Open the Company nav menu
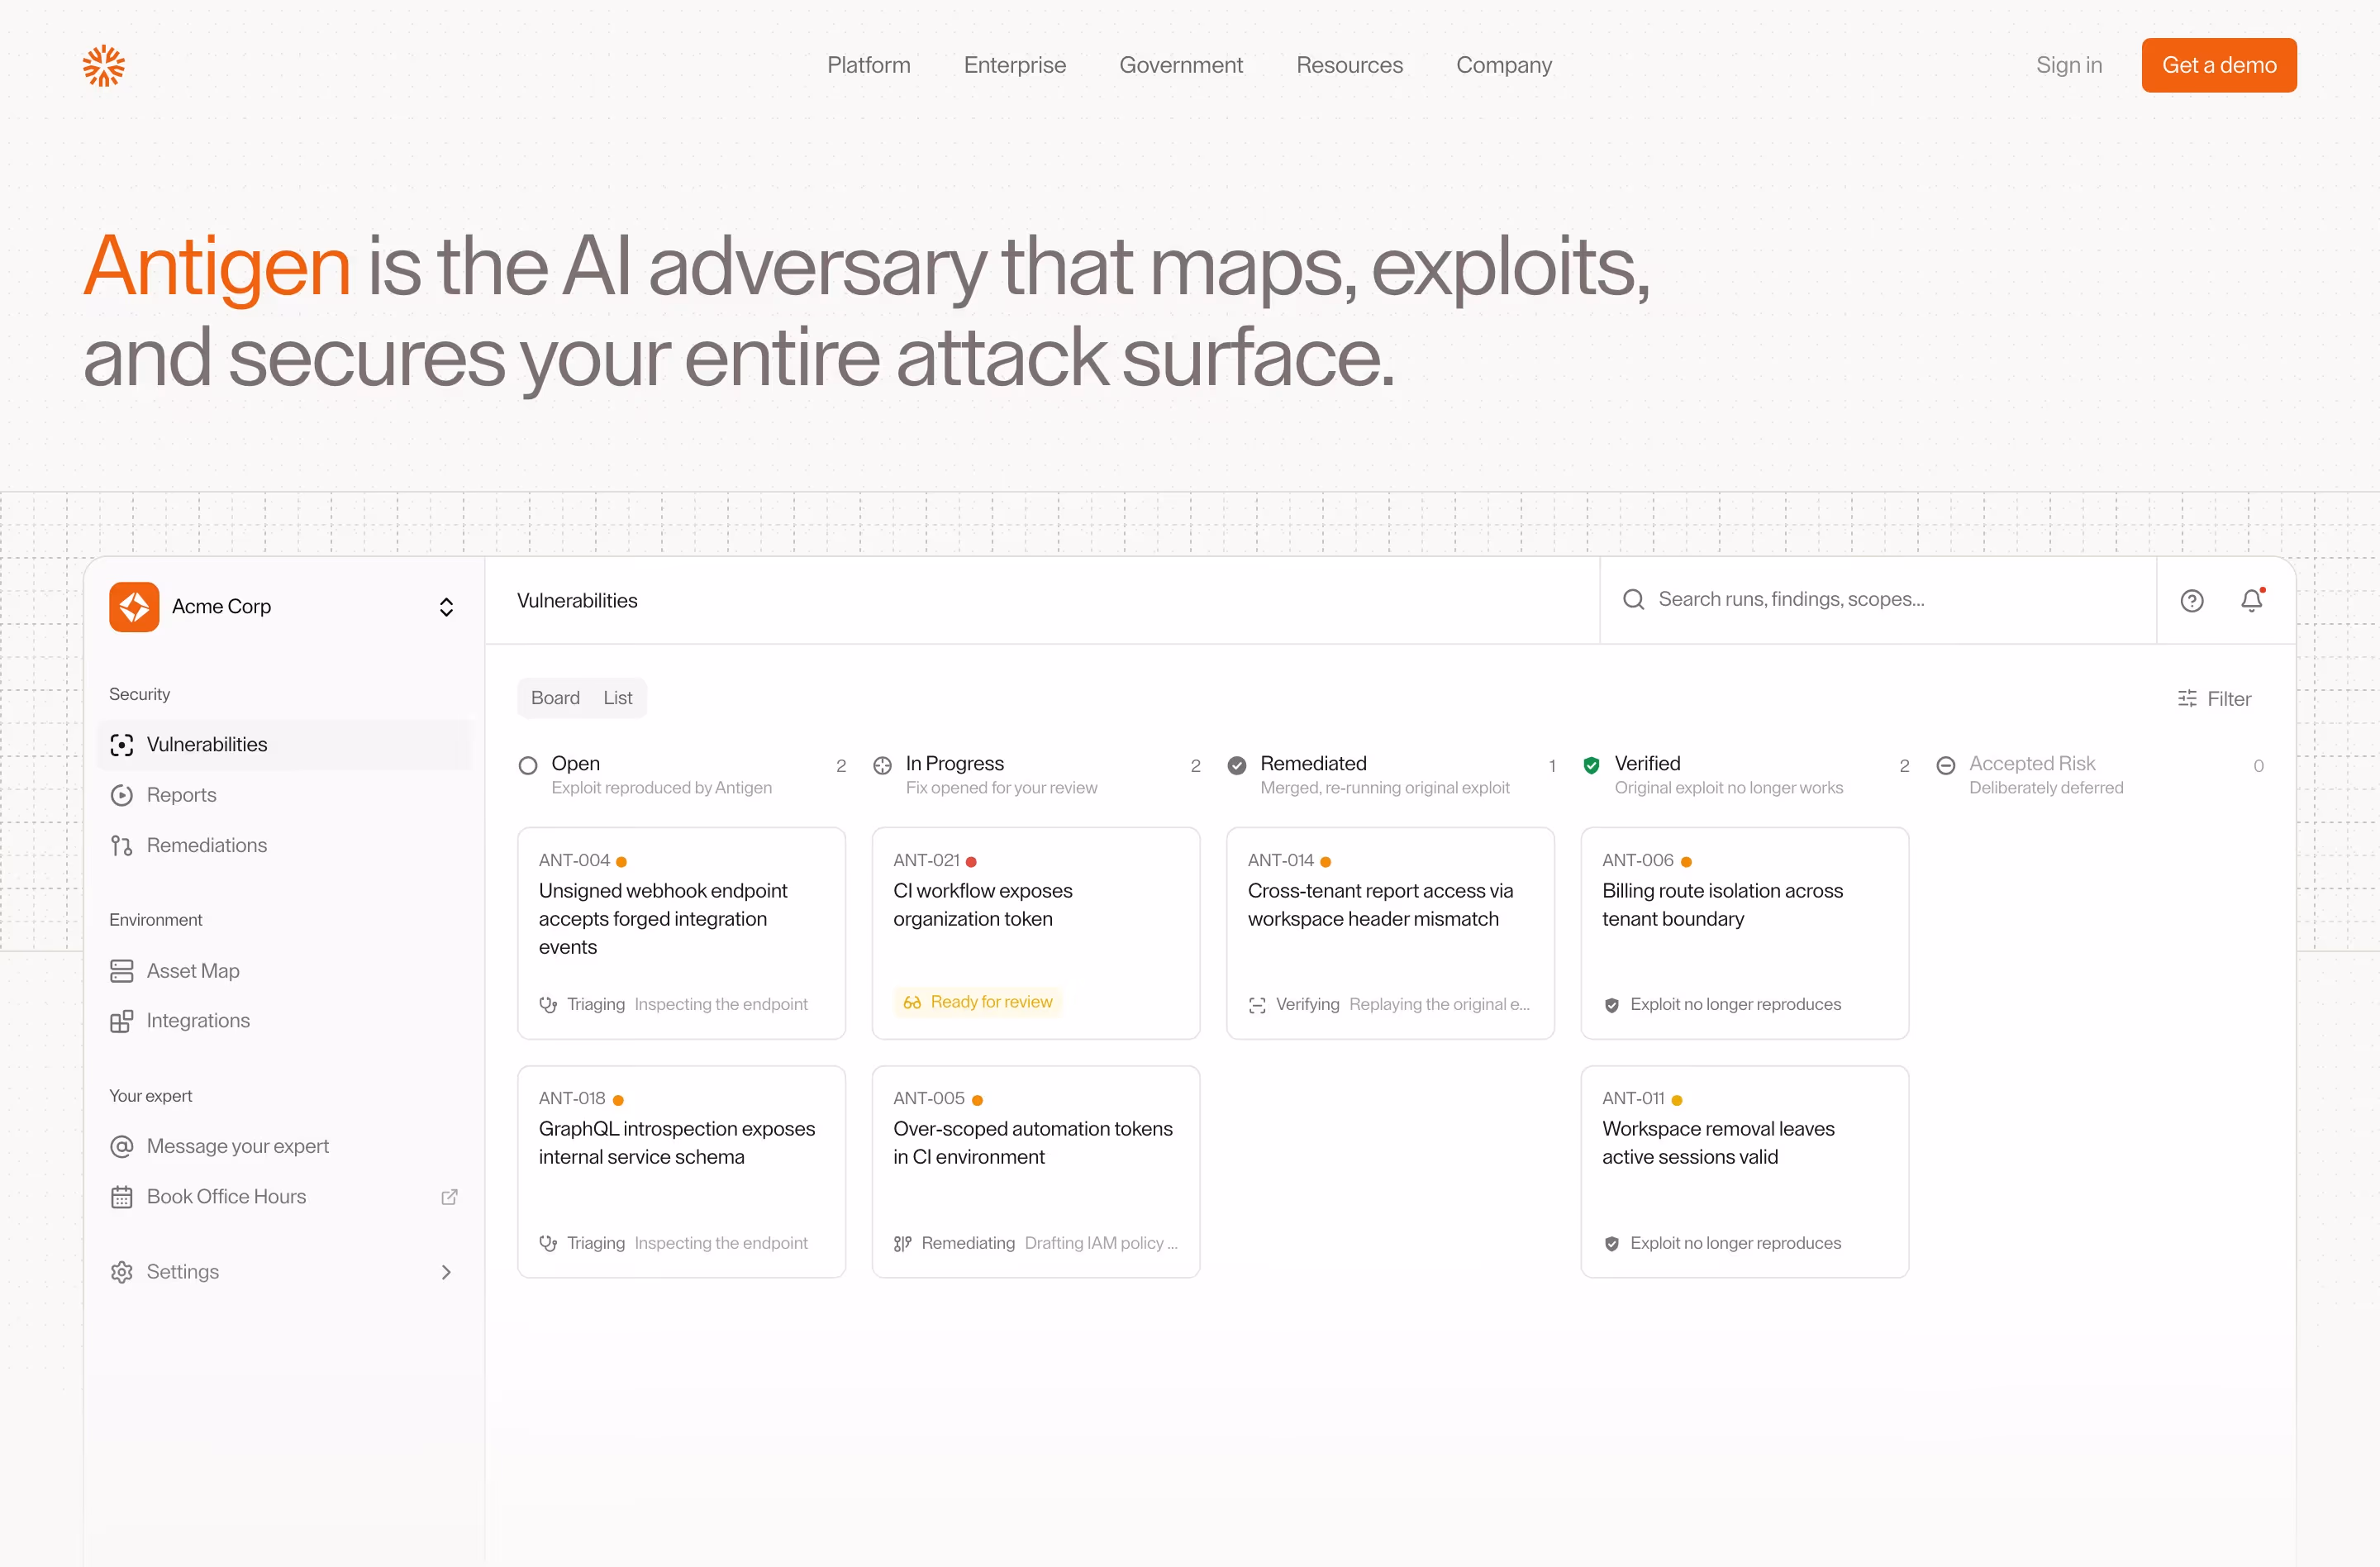Viewport: 2380px width, 1567px height. tap(1504, 65)
